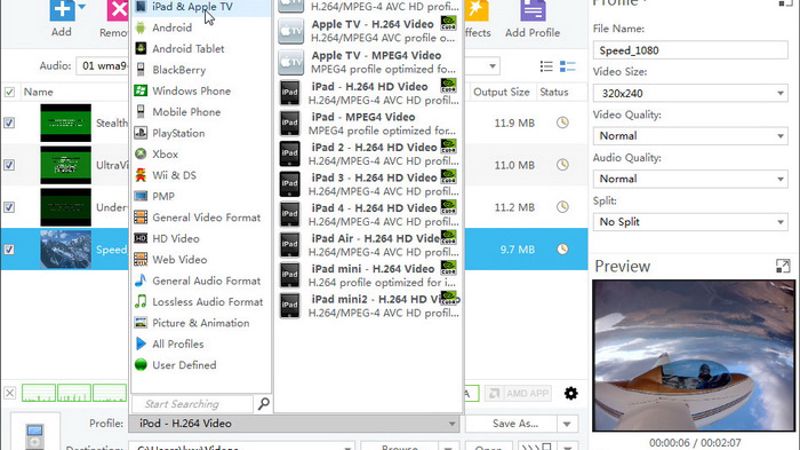Pick iPad - MPEG4 Video profile
This screenshot has height=450, width=800.
(x=368, y=123)
